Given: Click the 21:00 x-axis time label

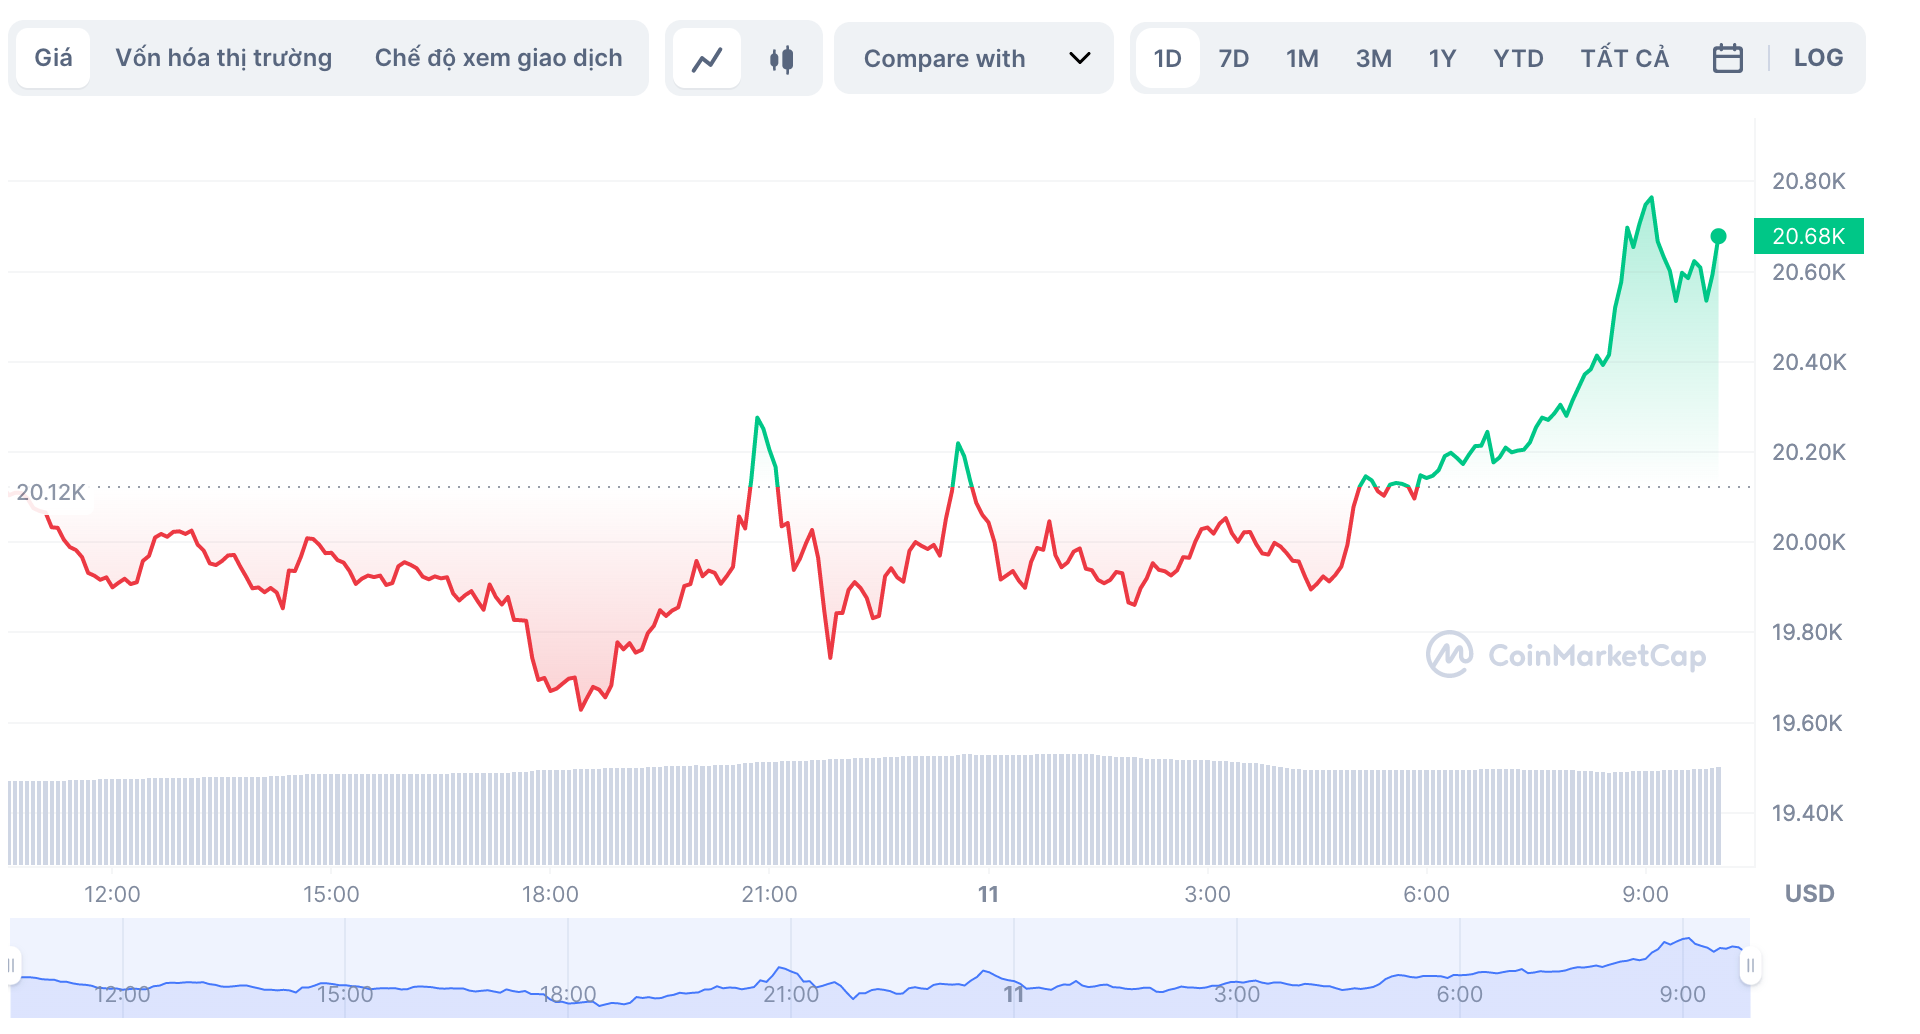Looking at the screenshot, I should tap(769, 894).
